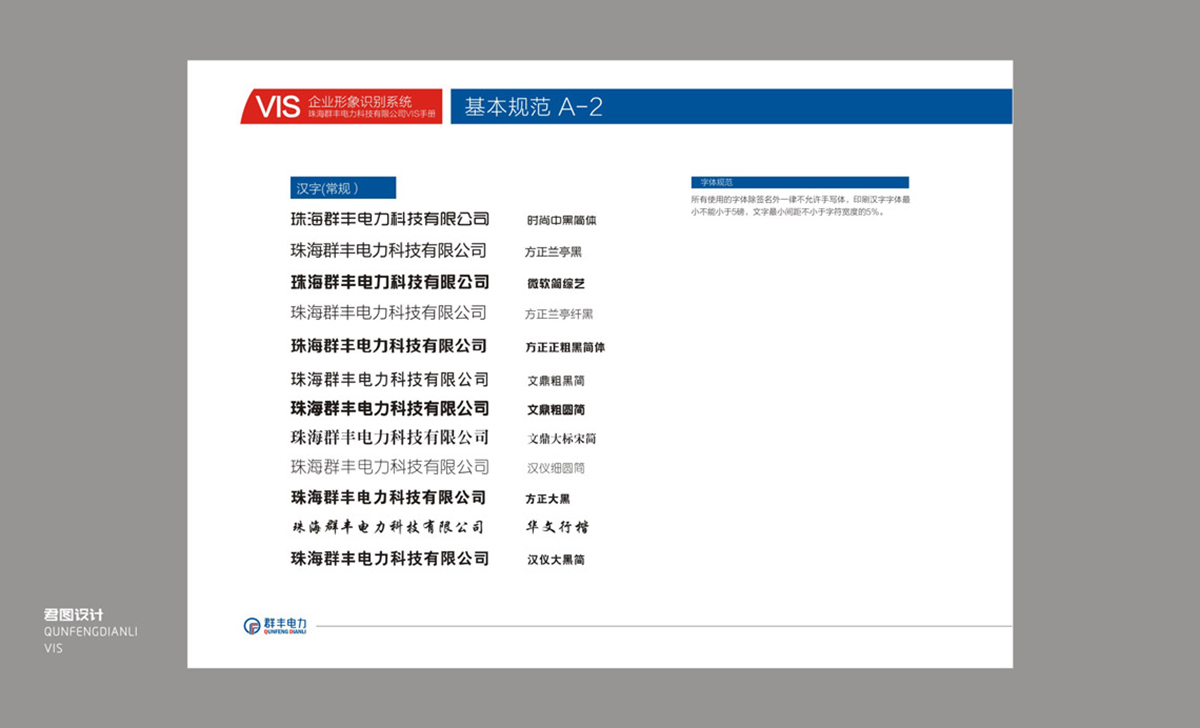The width and height of the screenshot is (1200, 728).
Task: Click the font name '方正兰亭纤黑'
Action: (559, 314)
